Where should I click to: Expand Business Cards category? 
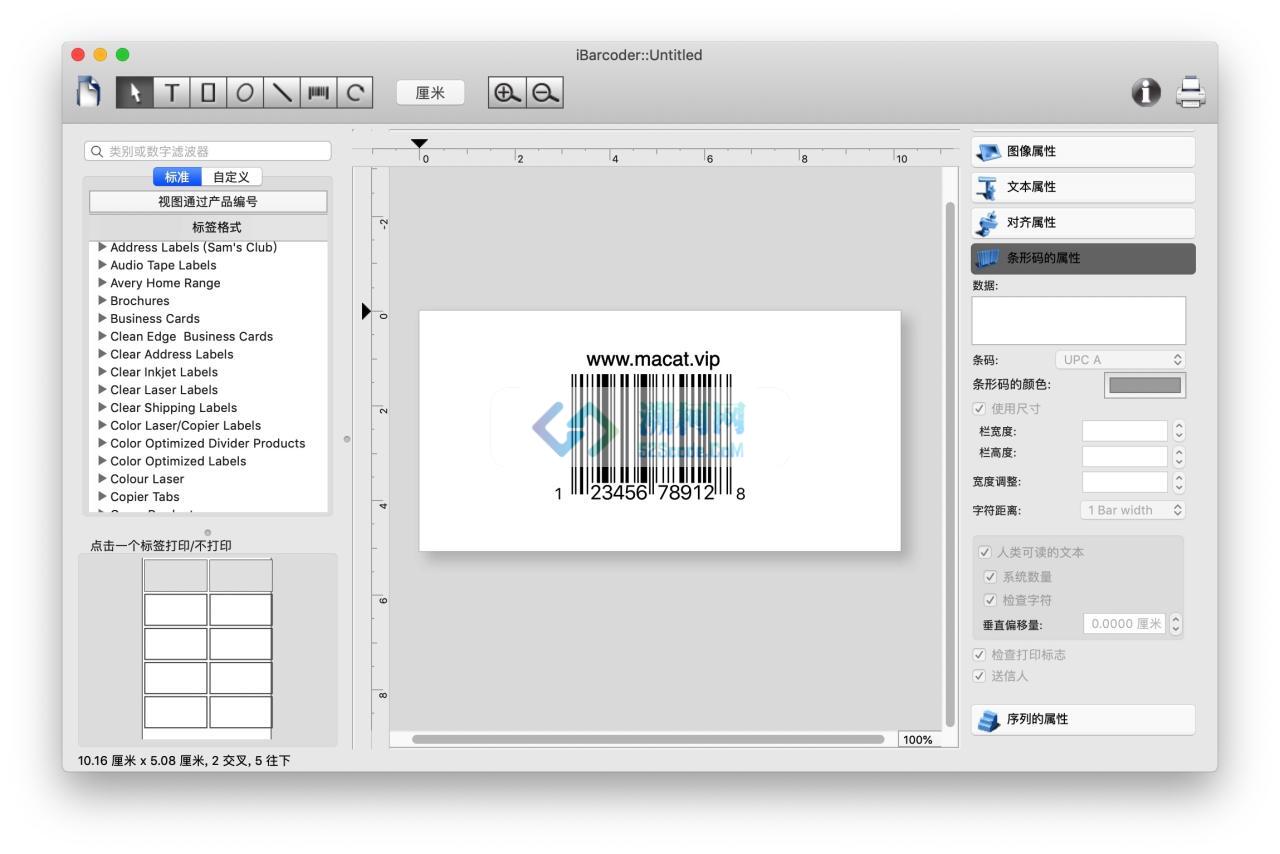102,318
